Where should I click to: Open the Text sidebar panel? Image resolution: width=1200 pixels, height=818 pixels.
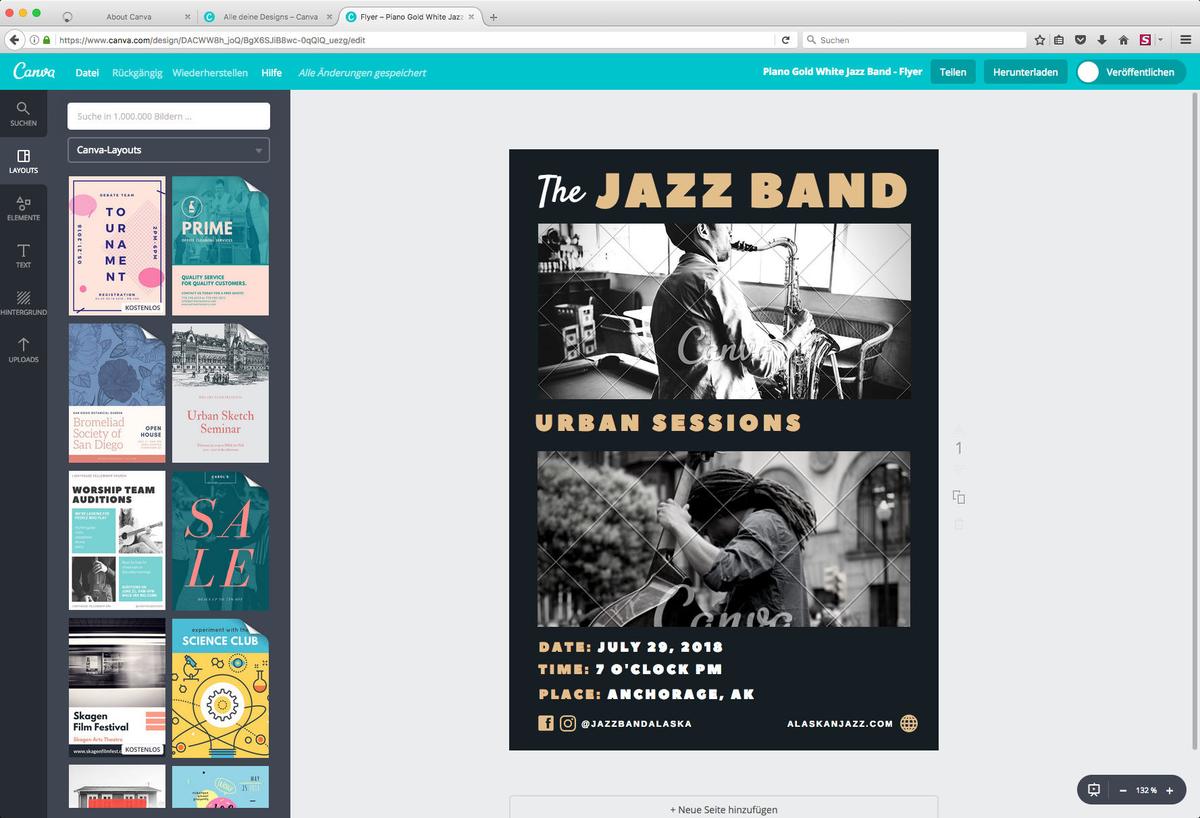23,256
